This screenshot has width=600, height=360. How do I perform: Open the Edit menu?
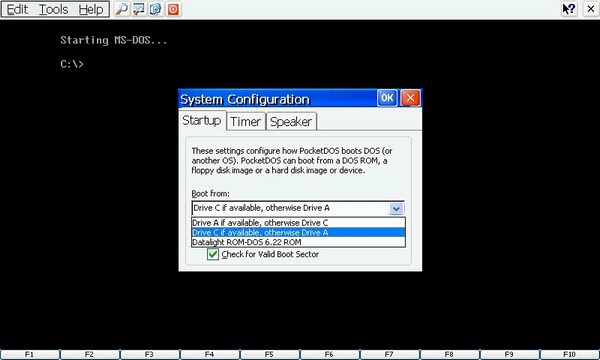17,9
